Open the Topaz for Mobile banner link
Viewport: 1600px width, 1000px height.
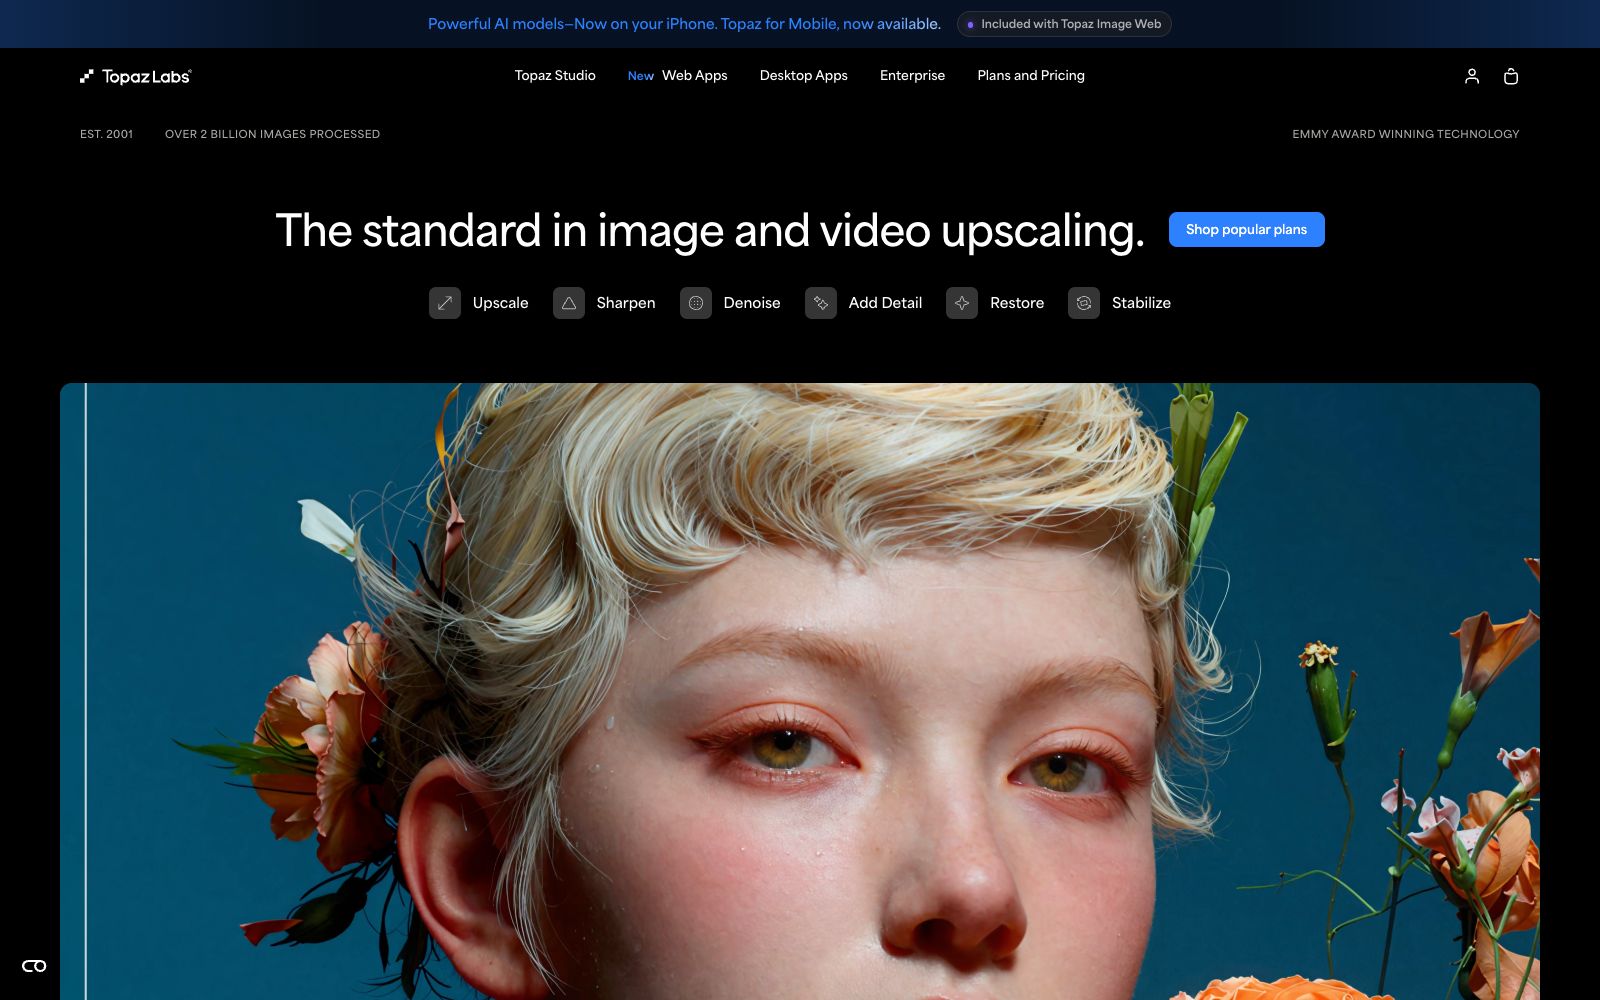(x=684, y=24)
